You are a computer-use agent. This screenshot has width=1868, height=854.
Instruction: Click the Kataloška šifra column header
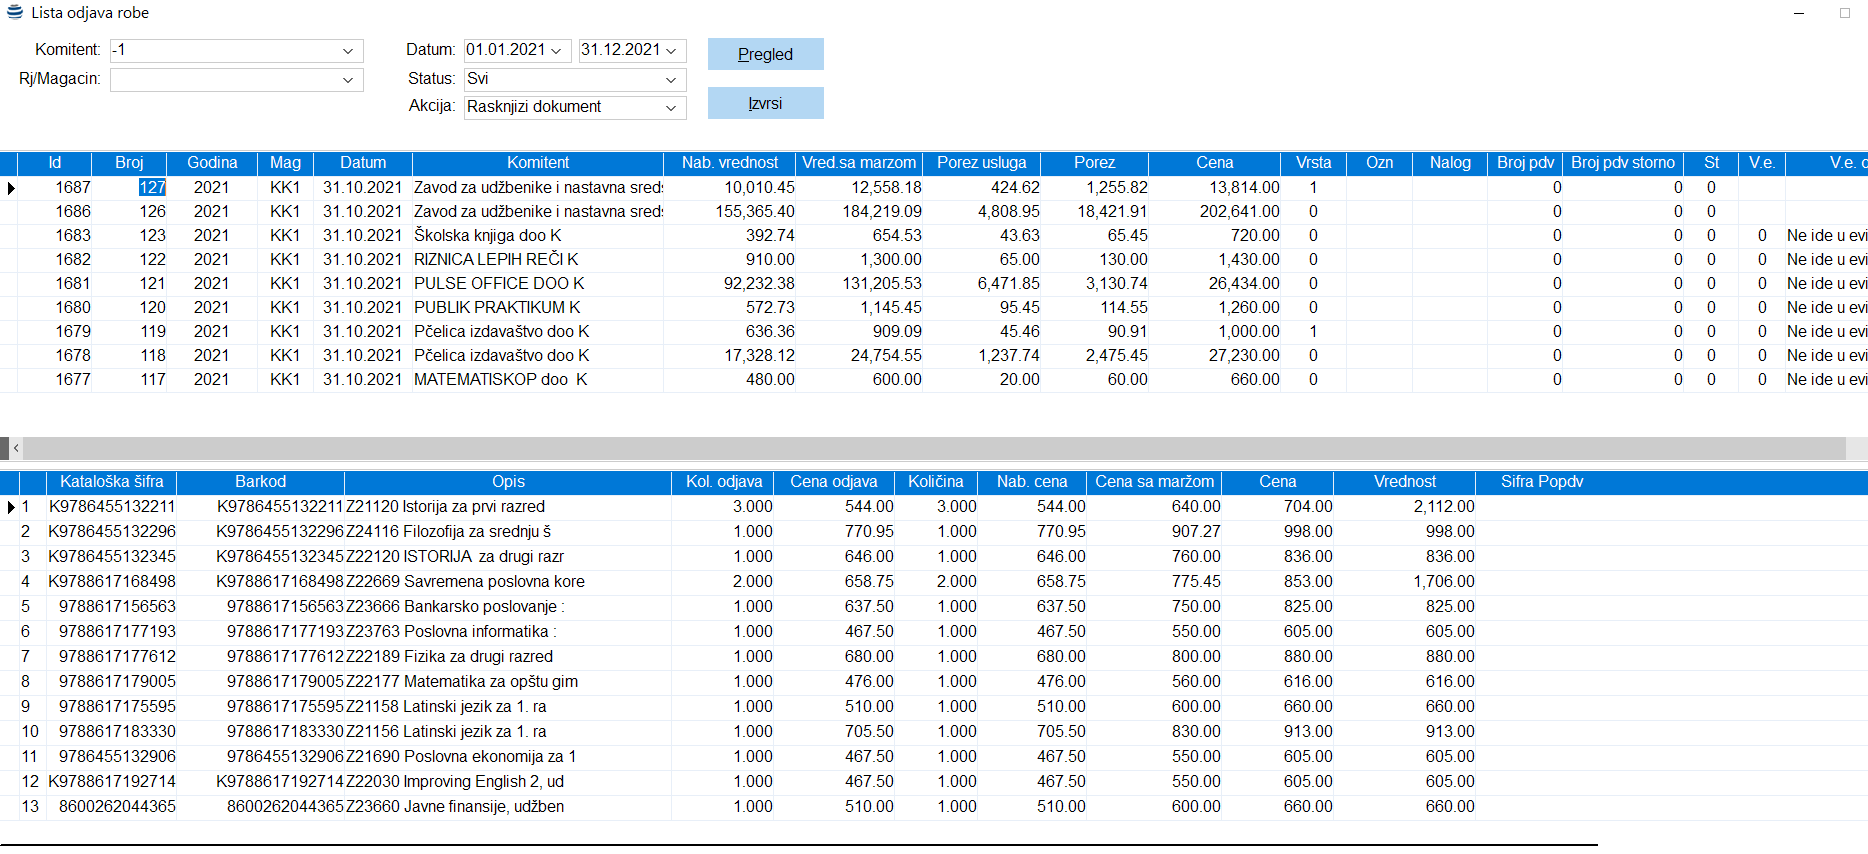(111, 482)
